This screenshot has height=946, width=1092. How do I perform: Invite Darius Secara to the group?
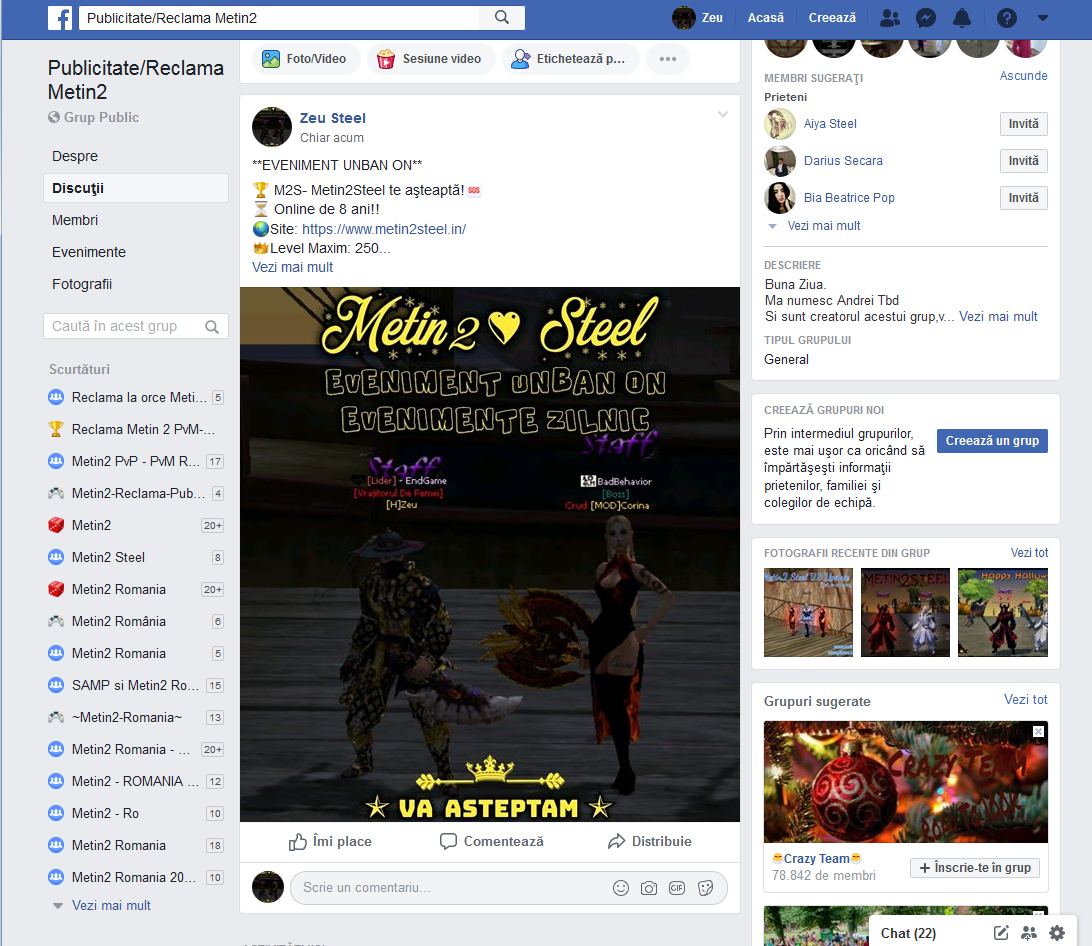[1023, 161]
